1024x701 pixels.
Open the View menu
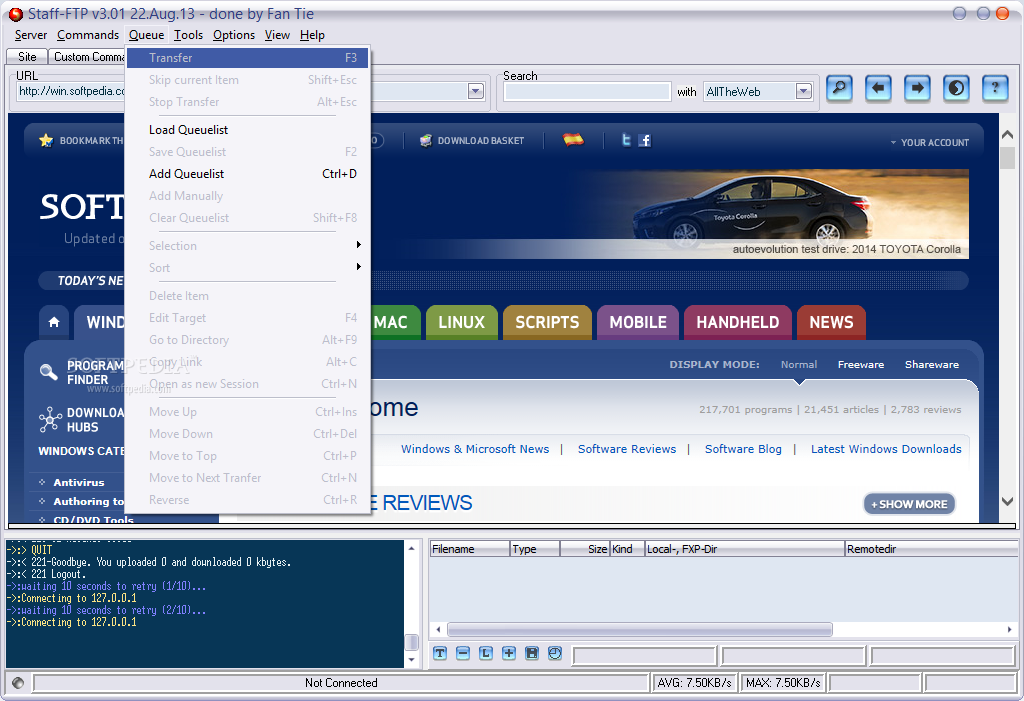tap(277, 35)
